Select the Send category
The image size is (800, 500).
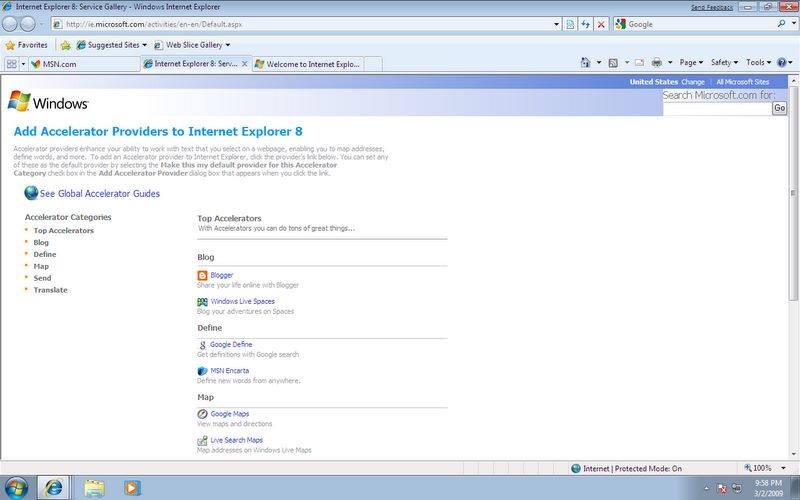tap(42, 278)
